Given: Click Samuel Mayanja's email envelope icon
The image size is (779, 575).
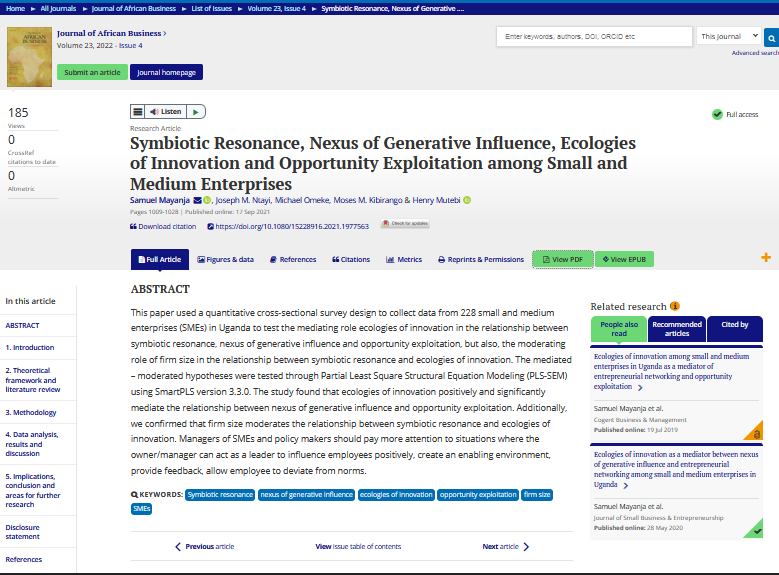Looking at the screenshot, I should [197, 200].
